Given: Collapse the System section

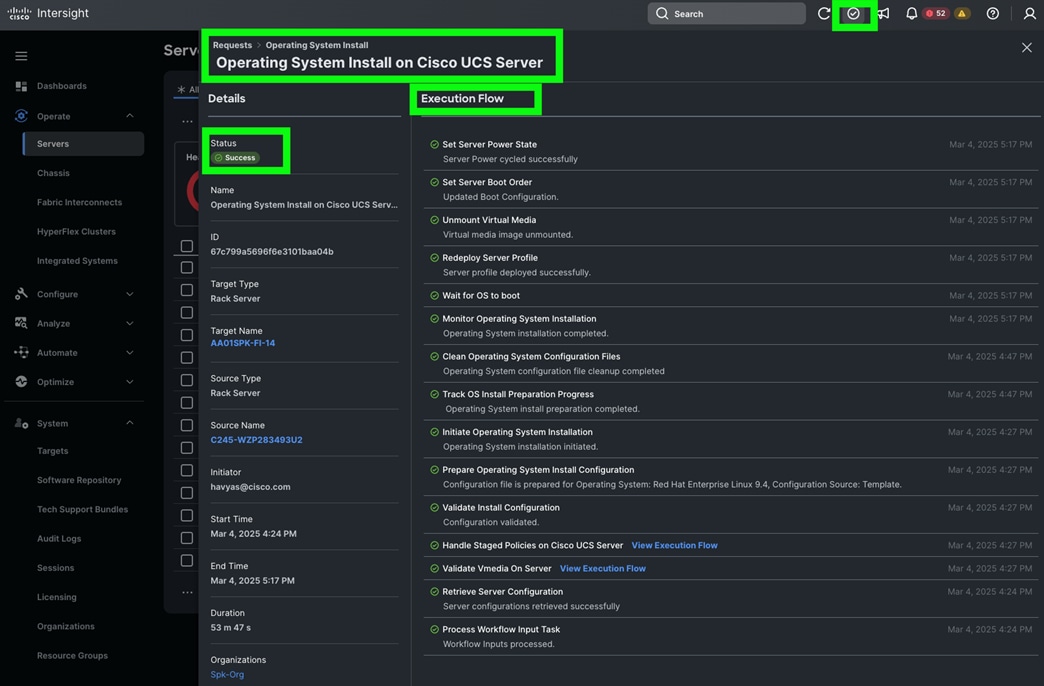Looking at the screenshot, I should tap(130, 423).
